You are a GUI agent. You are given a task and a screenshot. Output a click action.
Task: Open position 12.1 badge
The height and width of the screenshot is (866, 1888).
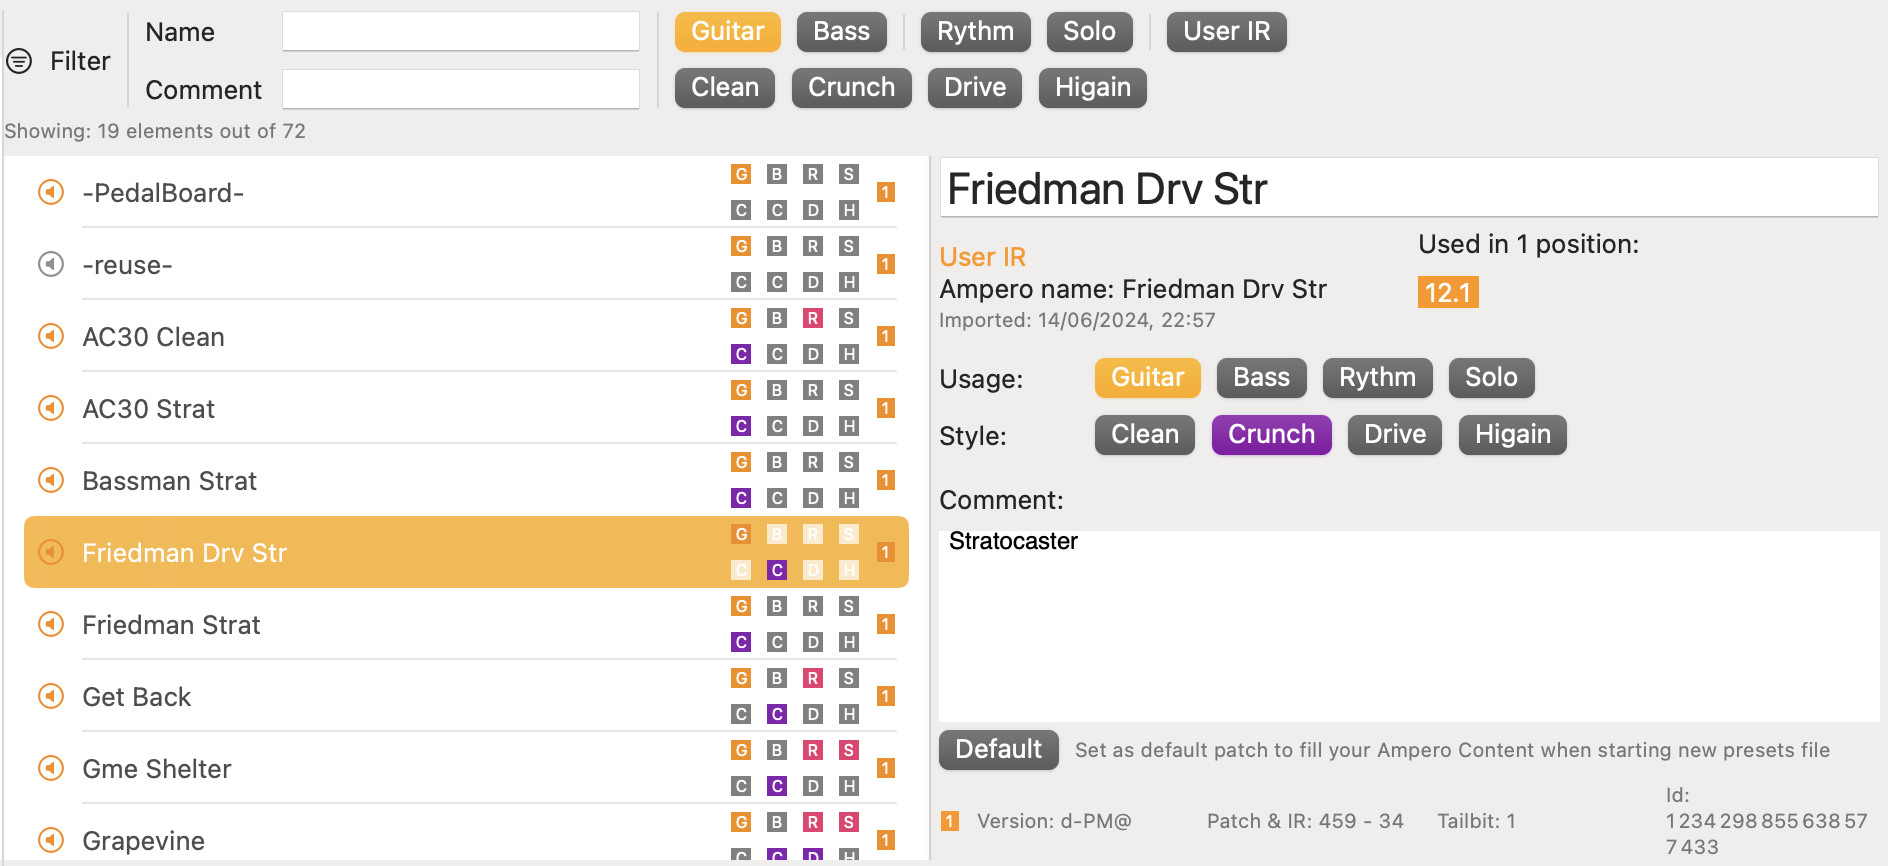[1447, 293]
